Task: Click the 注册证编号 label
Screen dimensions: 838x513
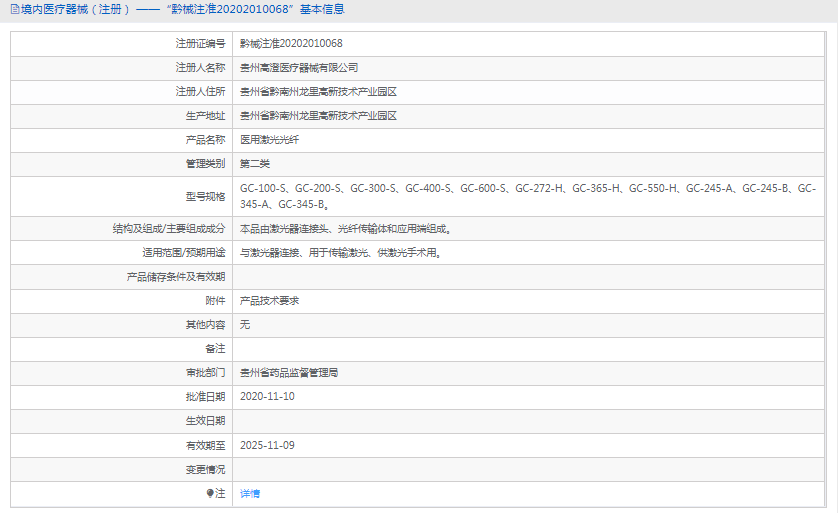Action: (200, 43)
